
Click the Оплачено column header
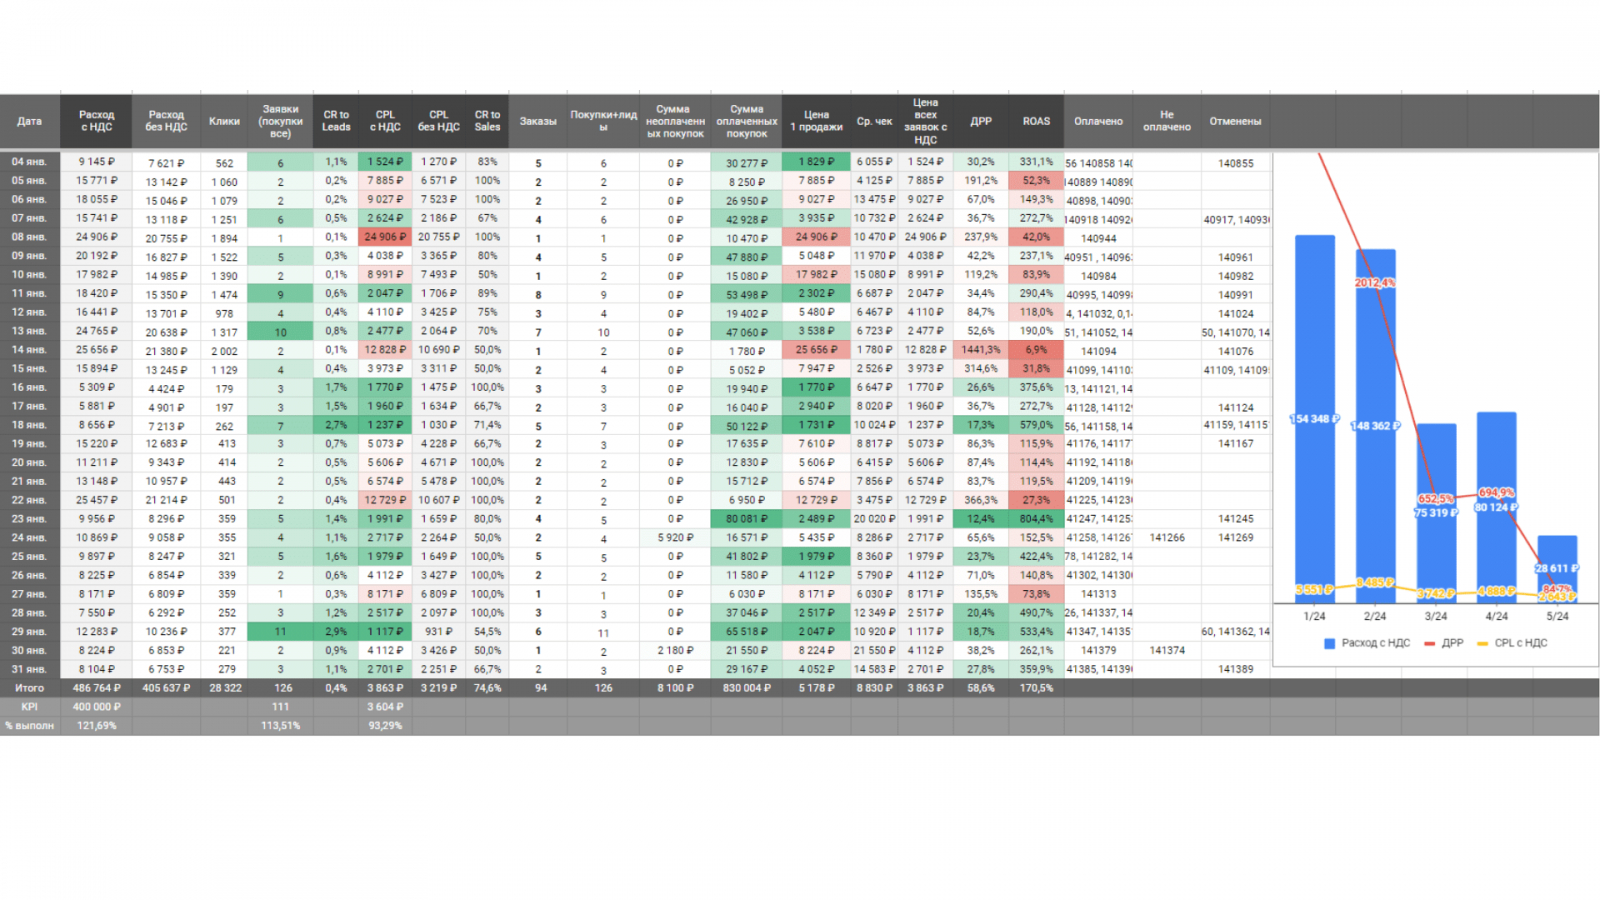click(x=1099, y=122)
